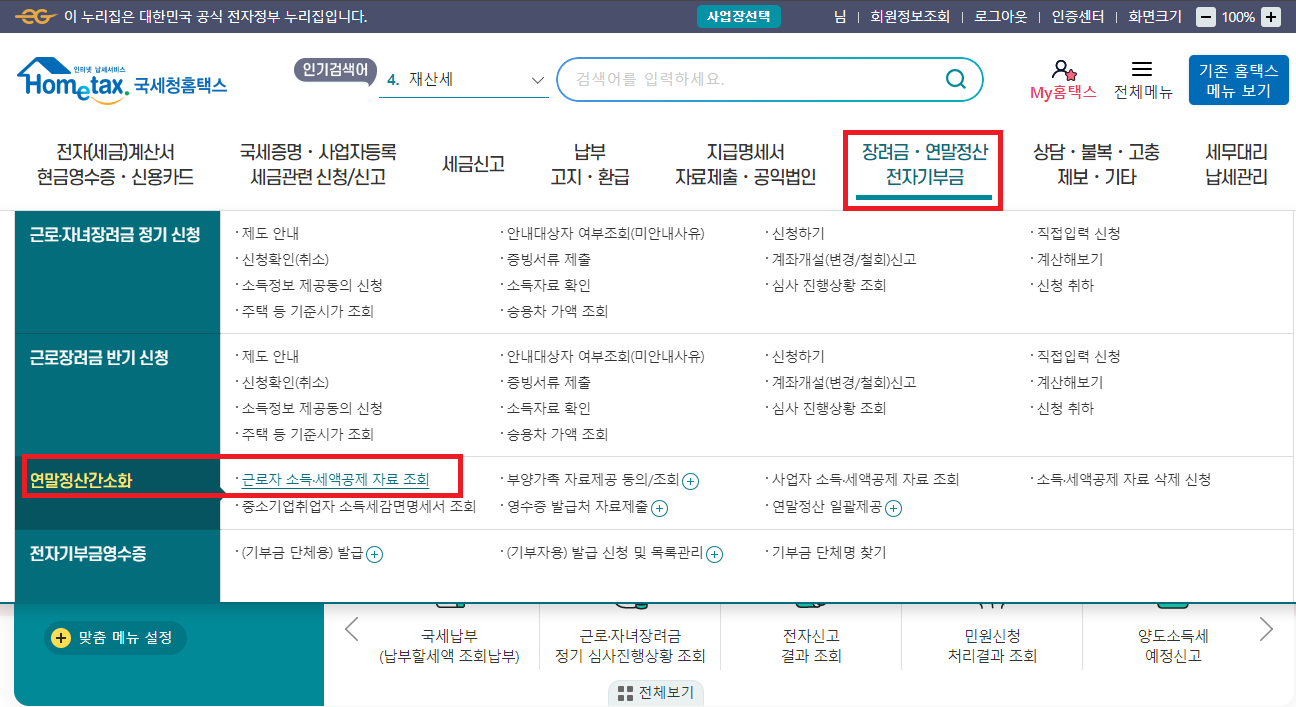Select 전자기부금영수증 category
Viewport: 1296px width, 707px height.
88,554
